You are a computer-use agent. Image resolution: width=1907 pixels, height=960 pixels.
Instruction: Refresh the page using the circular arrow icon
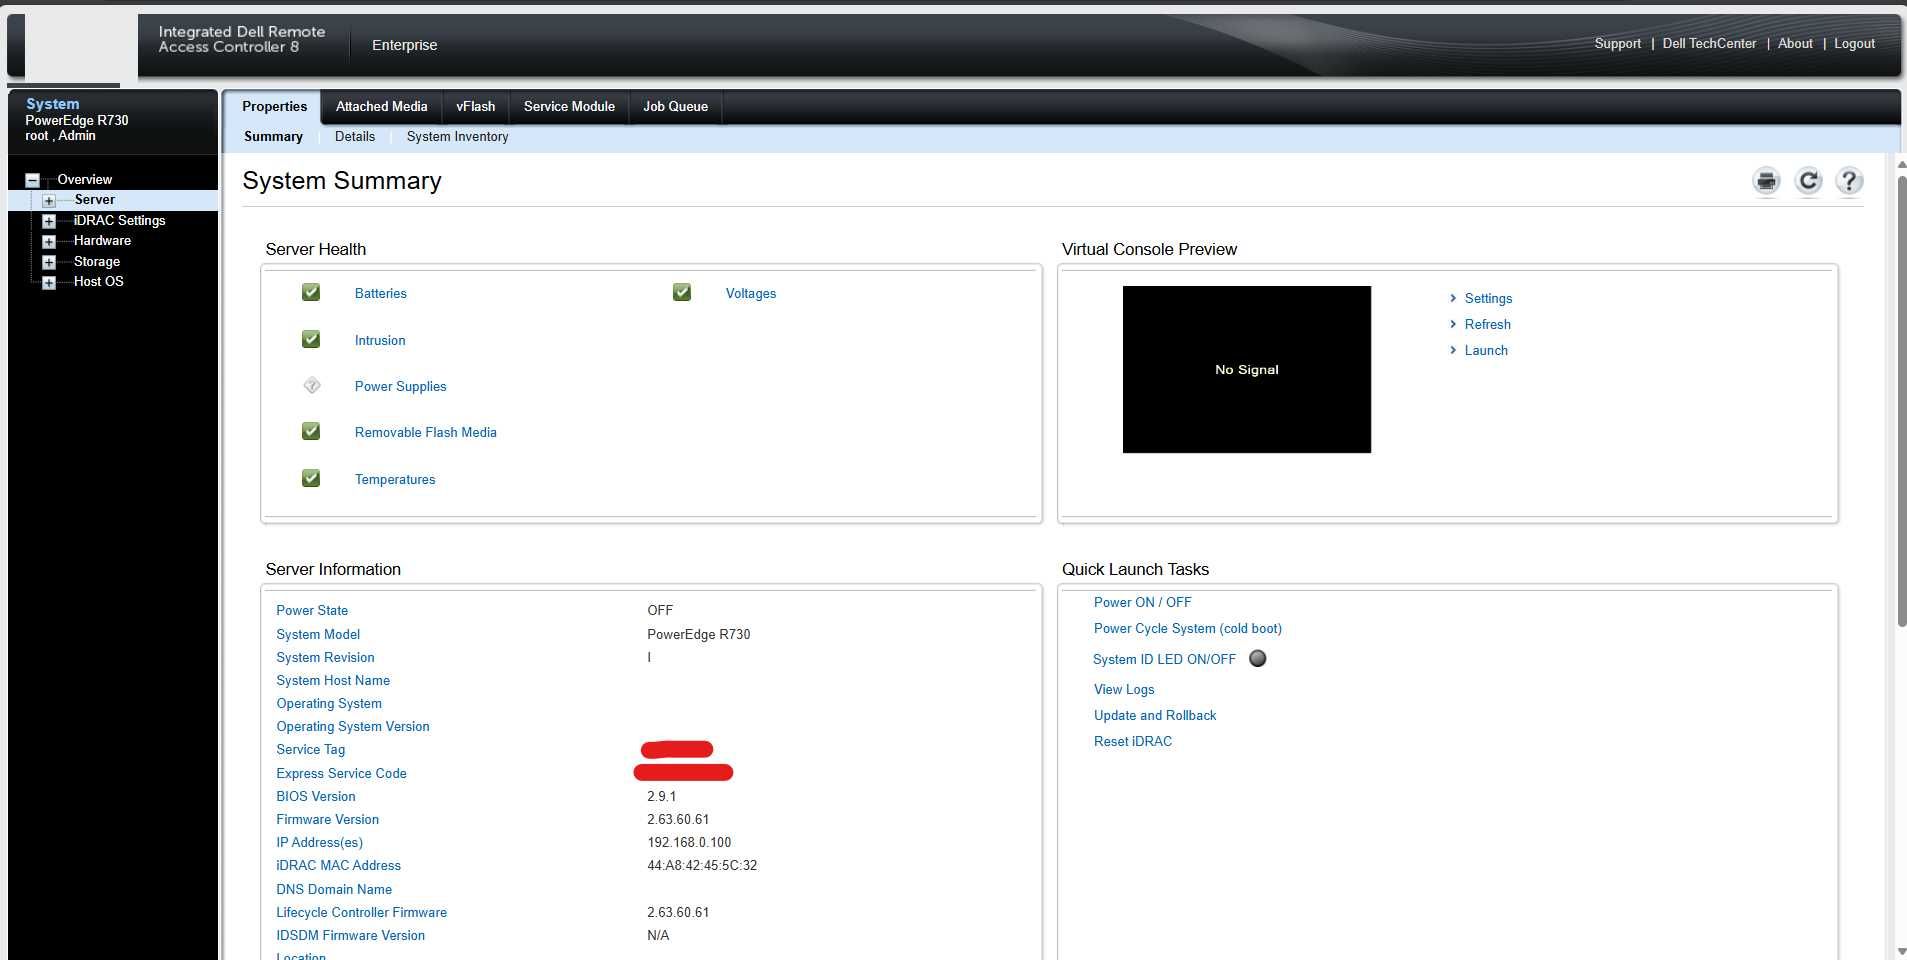point(1808,181)
